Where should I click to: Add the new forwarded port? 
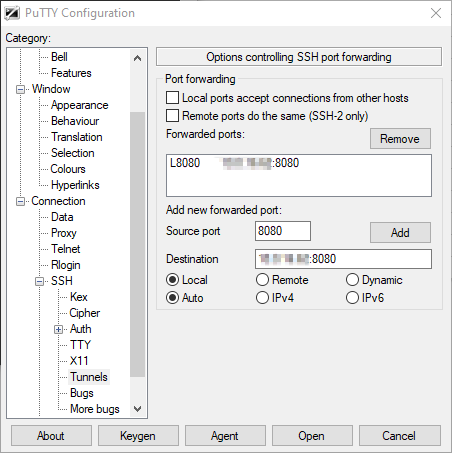coord(400,233)
